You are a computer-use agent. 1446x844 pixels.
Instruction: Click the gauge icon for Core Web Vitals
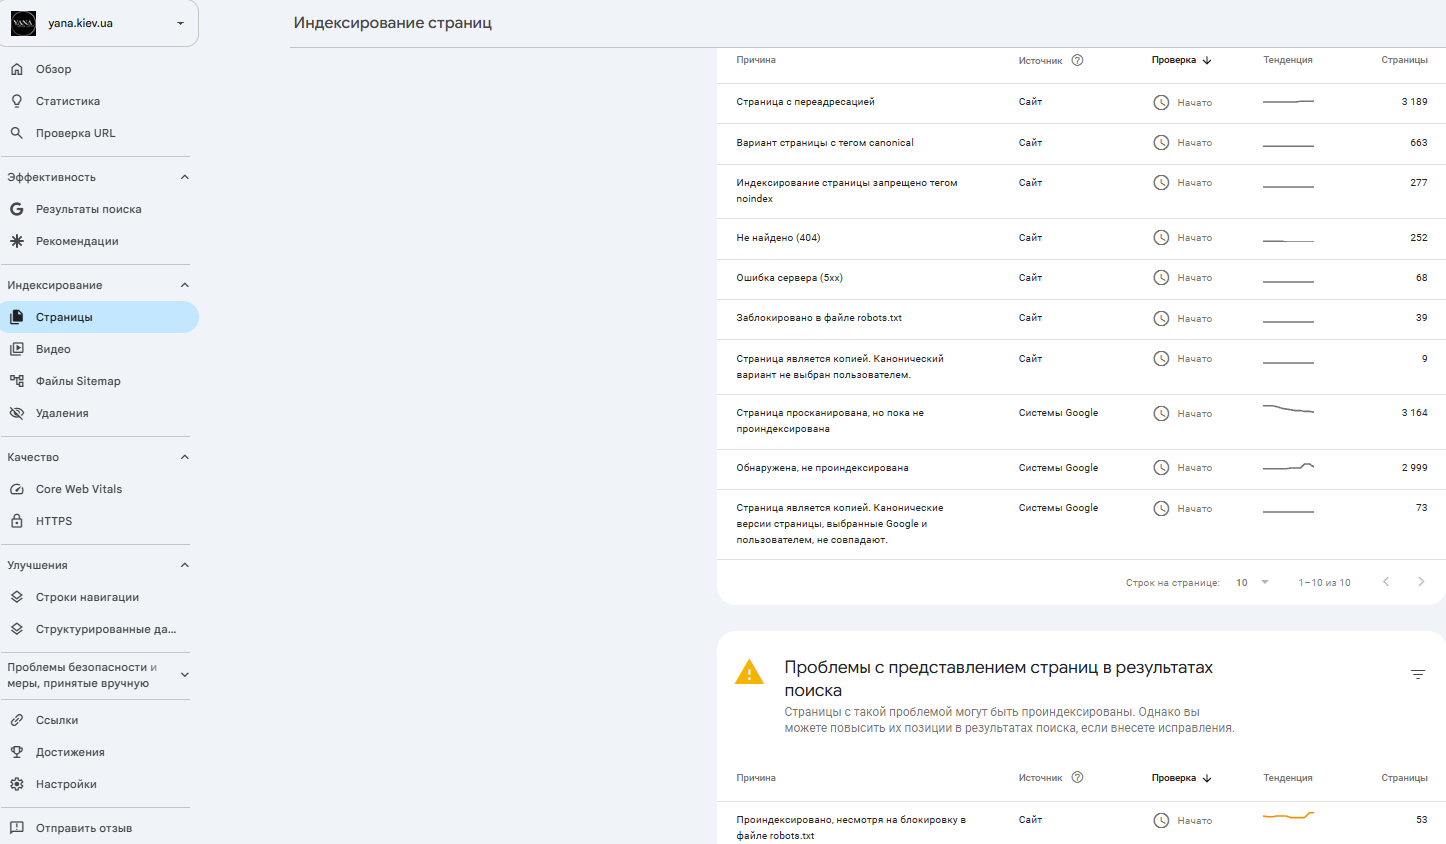[17, 489]
